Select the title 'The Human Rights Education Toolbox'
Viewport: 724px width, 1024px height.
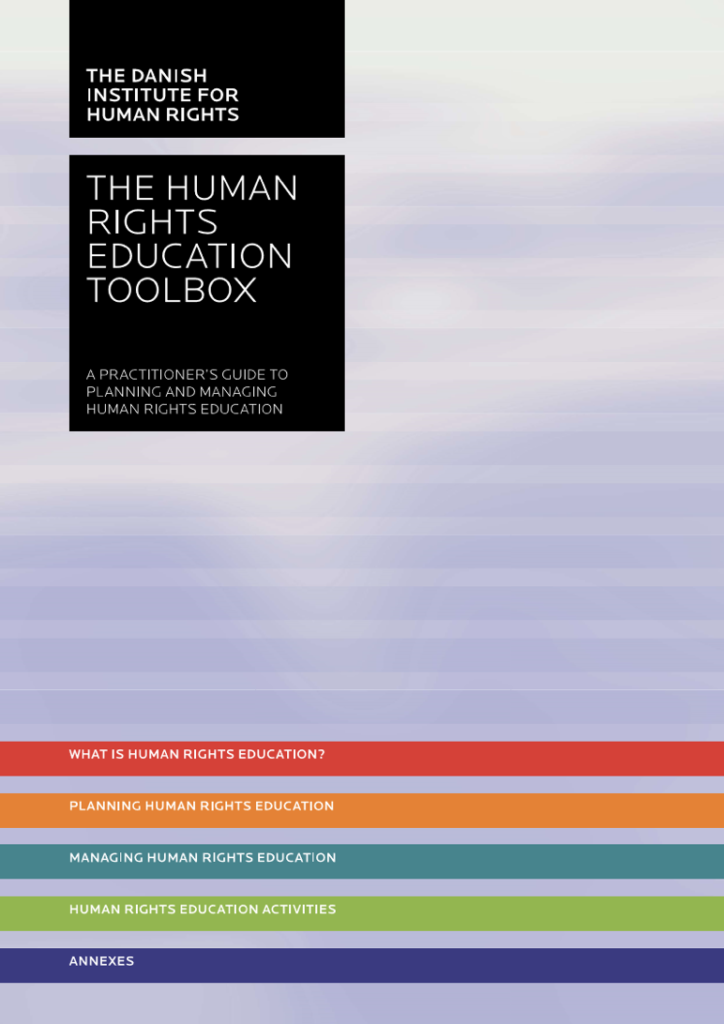192,239
